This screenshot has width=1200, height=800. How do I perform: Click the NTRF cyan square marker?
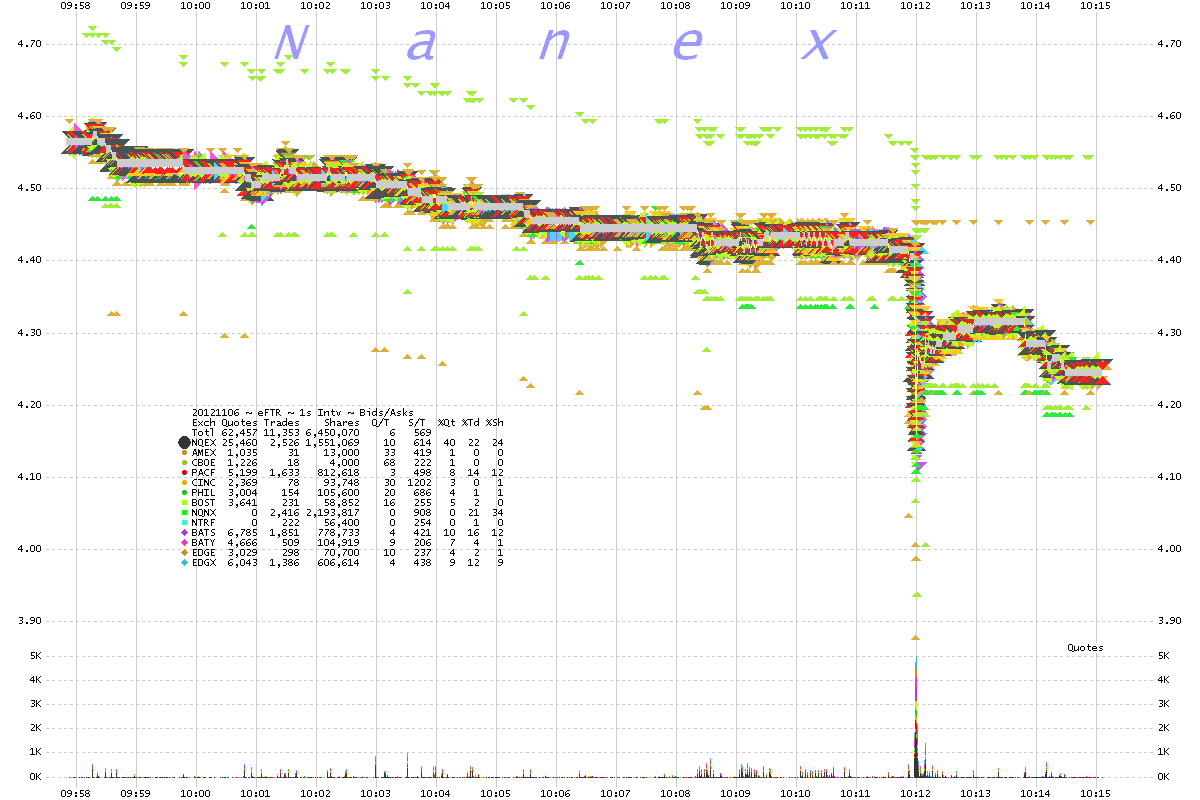184,523
